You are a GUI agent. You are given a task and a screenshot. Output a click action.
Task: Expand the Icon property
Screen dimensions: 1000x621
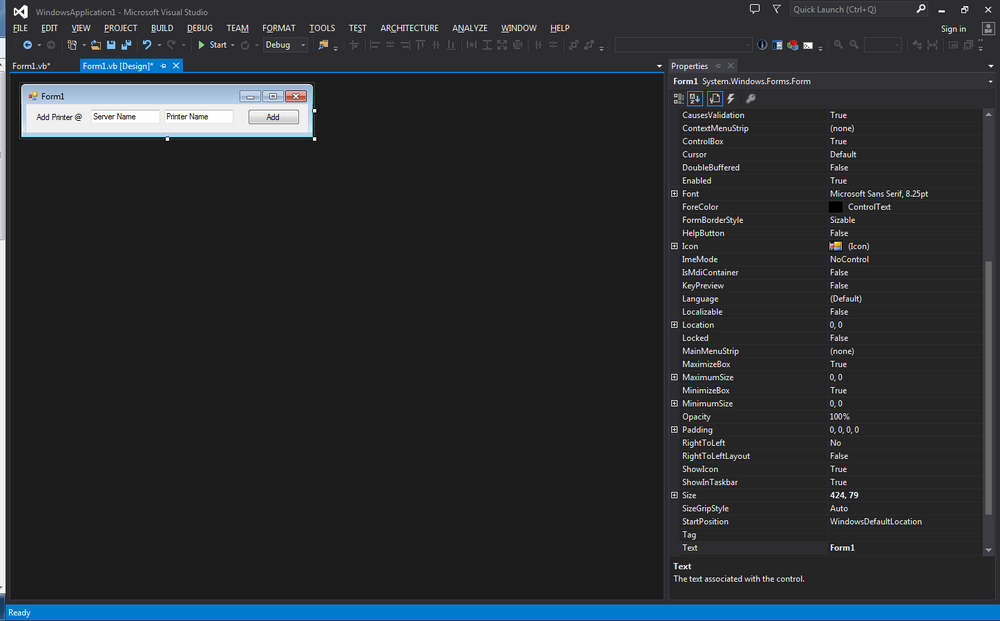674,246
